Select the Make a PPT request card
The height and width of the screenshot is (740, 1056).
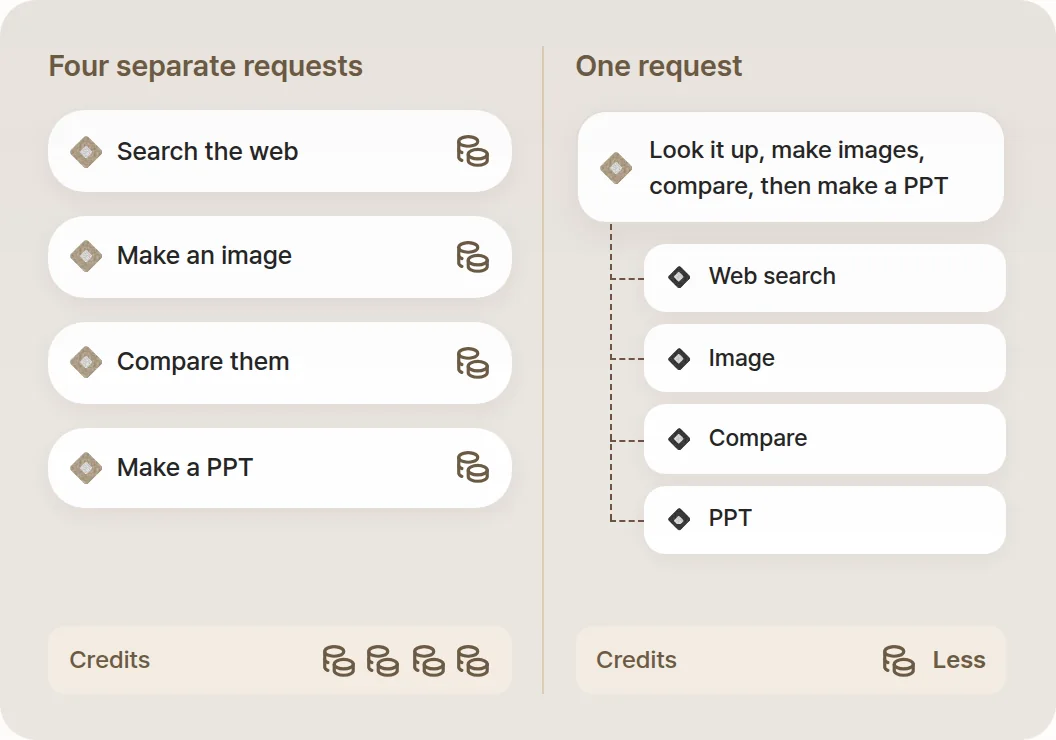click(279, 468)
